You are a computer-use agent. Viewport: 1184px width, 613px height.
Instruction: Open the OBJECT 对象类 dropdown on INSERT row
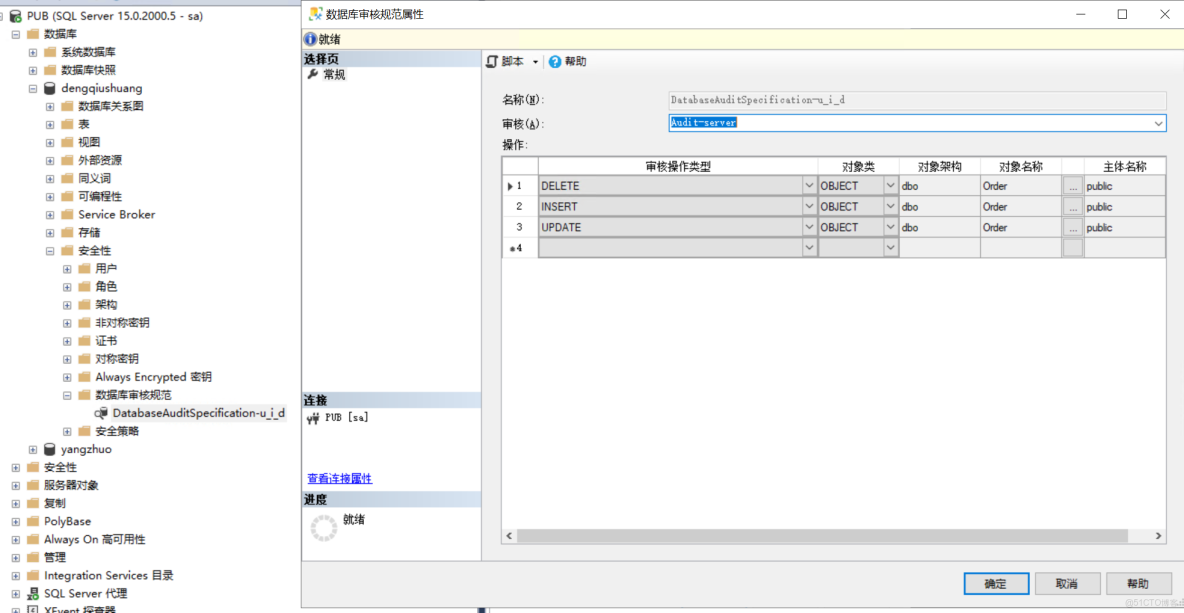[890, 206]
